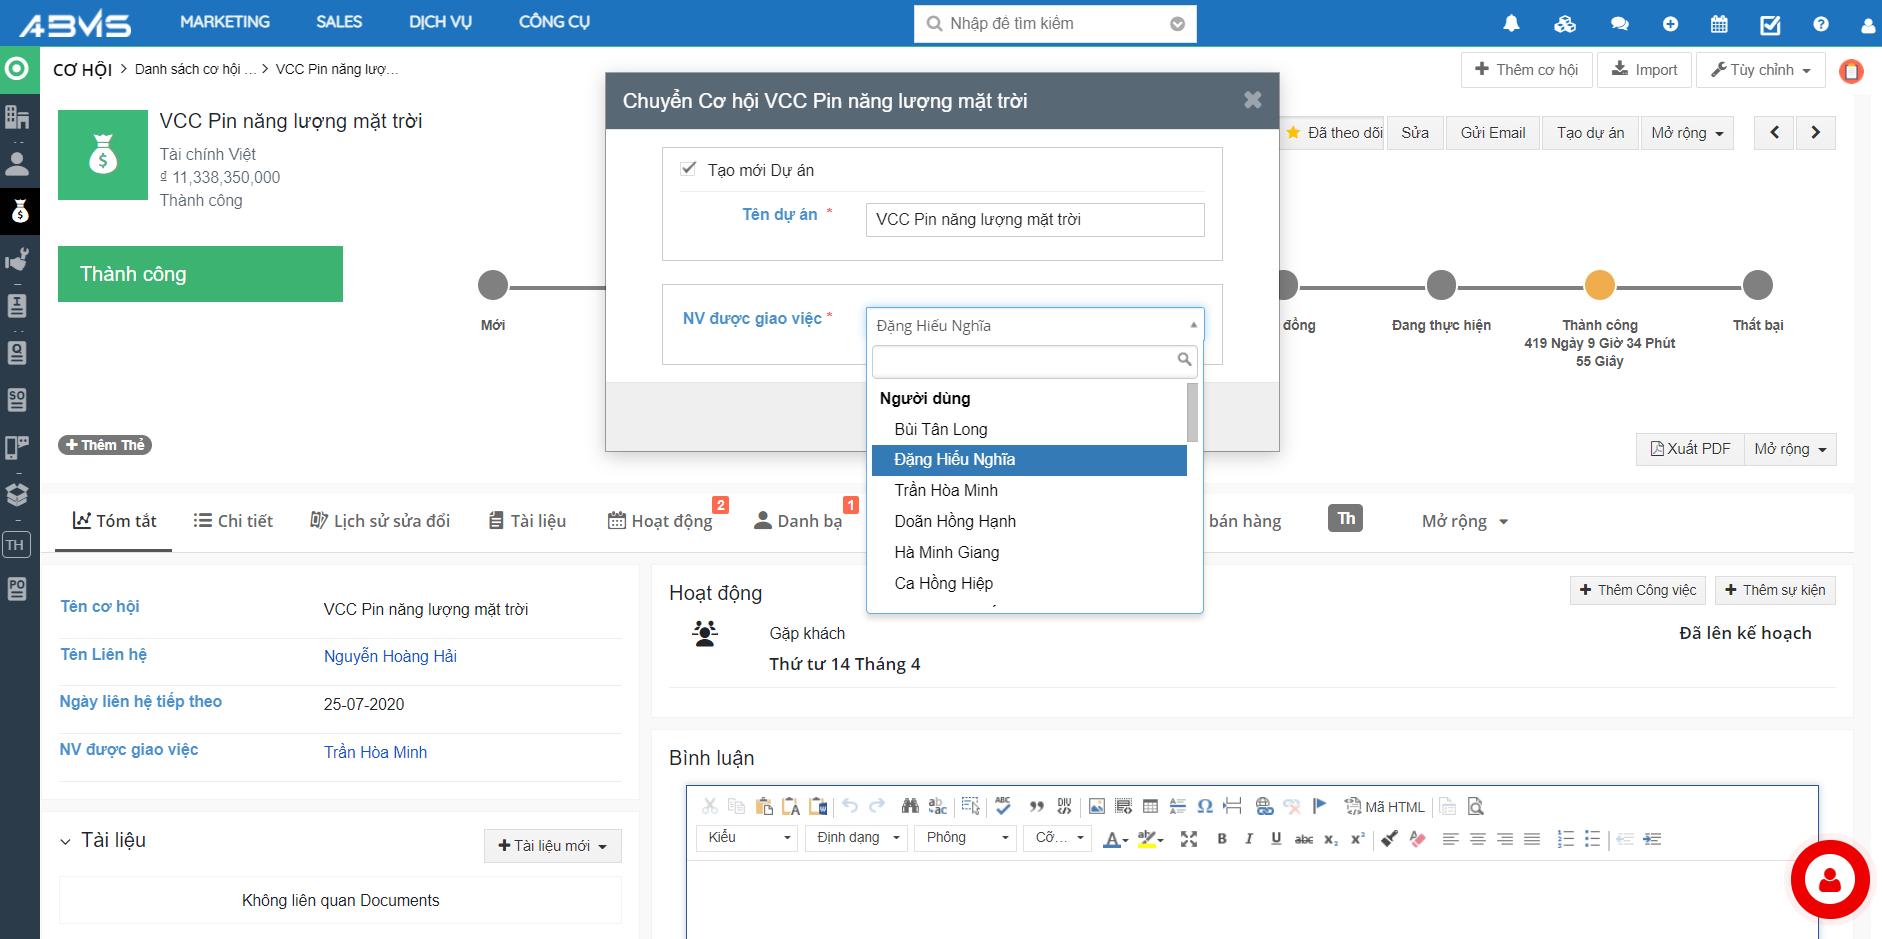Open the chat messages icon
The height and width of the screenshot is (939, 1882).
point(1620,24)
